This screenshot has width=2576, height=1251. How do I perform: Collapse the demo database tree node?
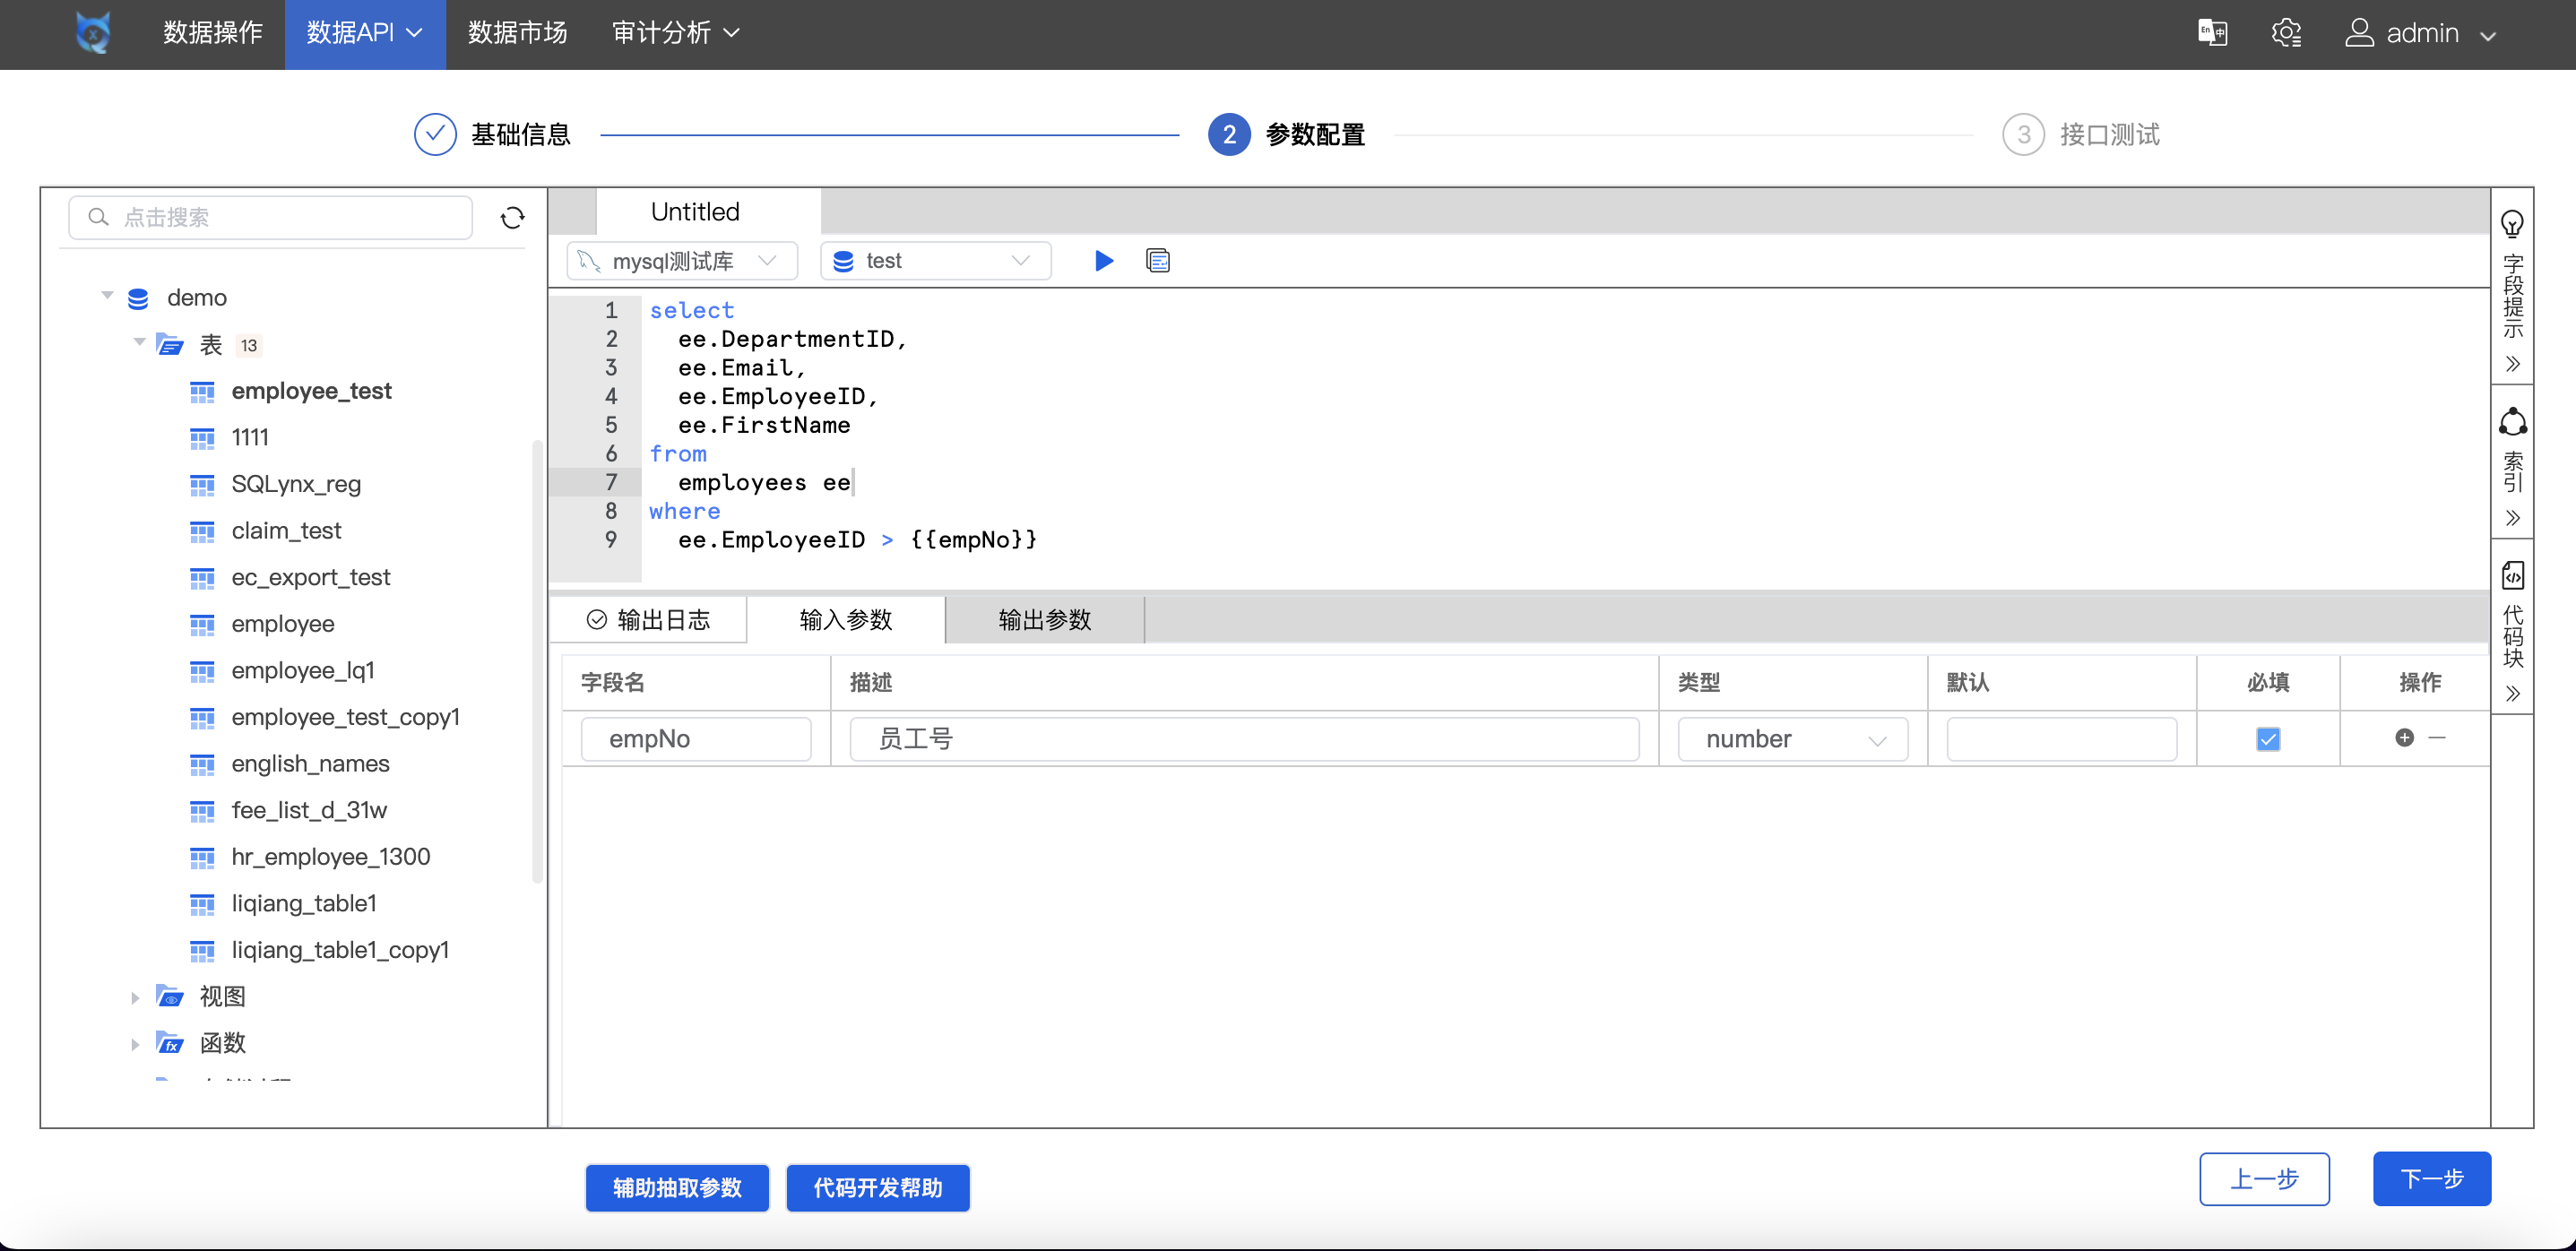(107, 295)
